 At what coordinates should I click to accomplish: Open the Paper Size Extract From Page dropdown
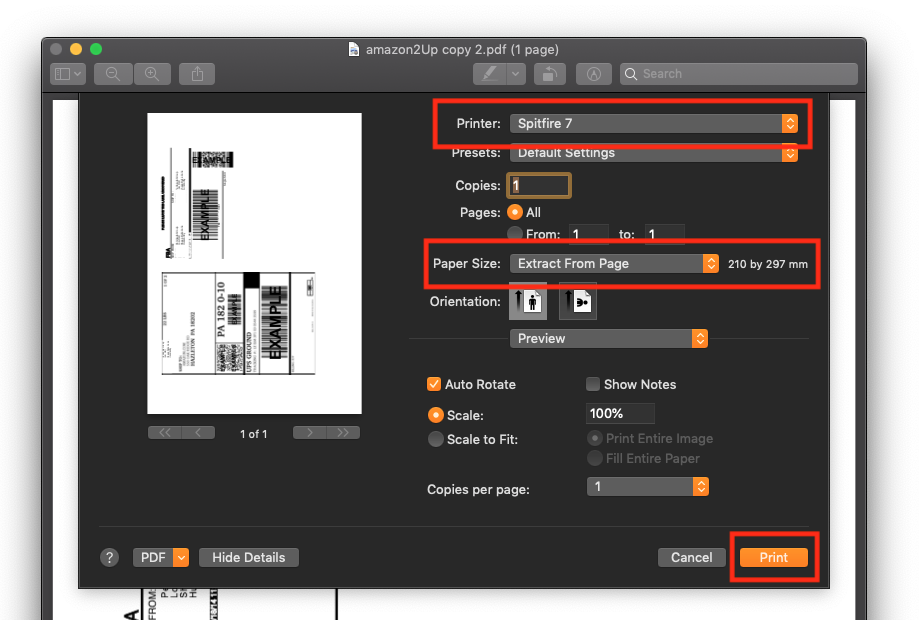coord(614,264)
